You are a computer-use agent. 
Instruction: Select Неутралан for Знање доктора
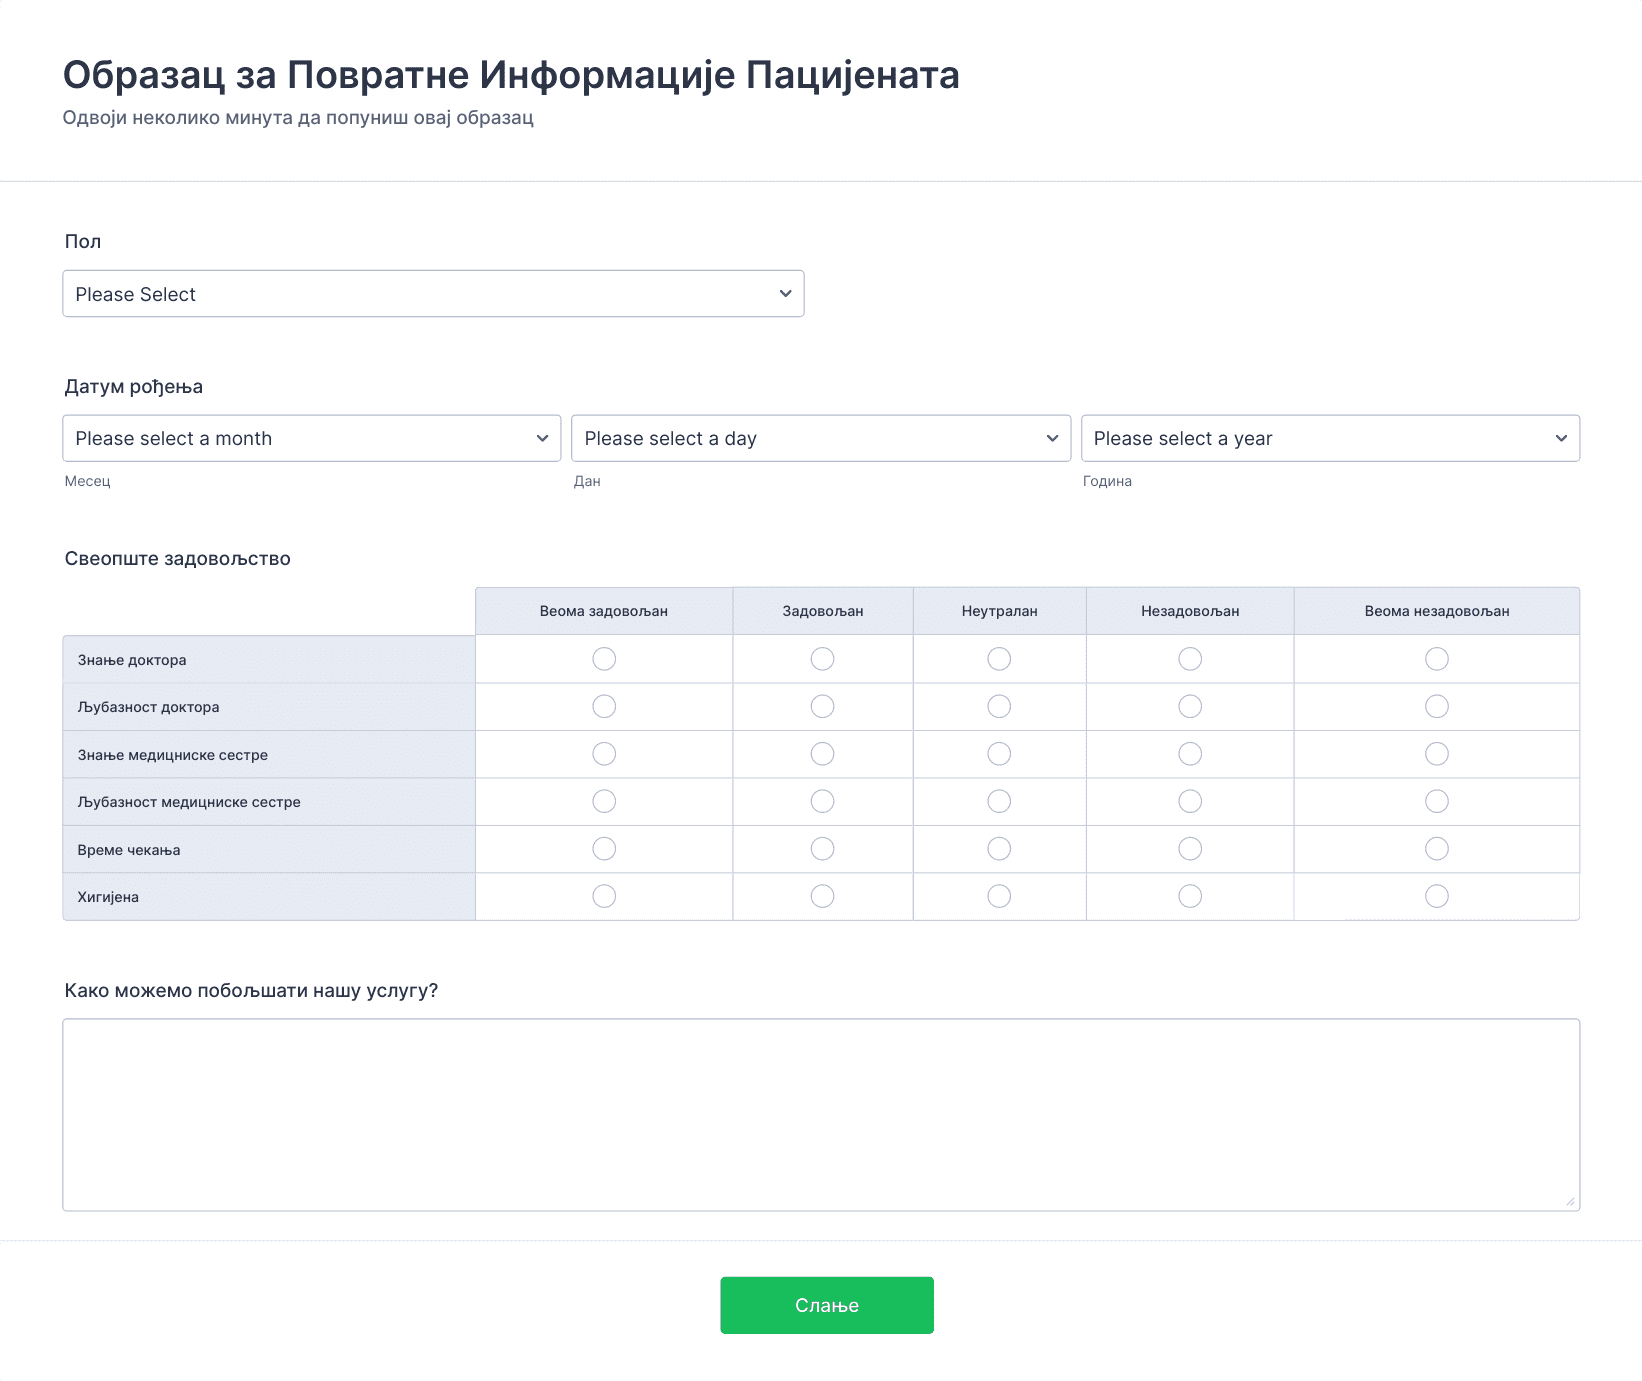click(999, 659)
